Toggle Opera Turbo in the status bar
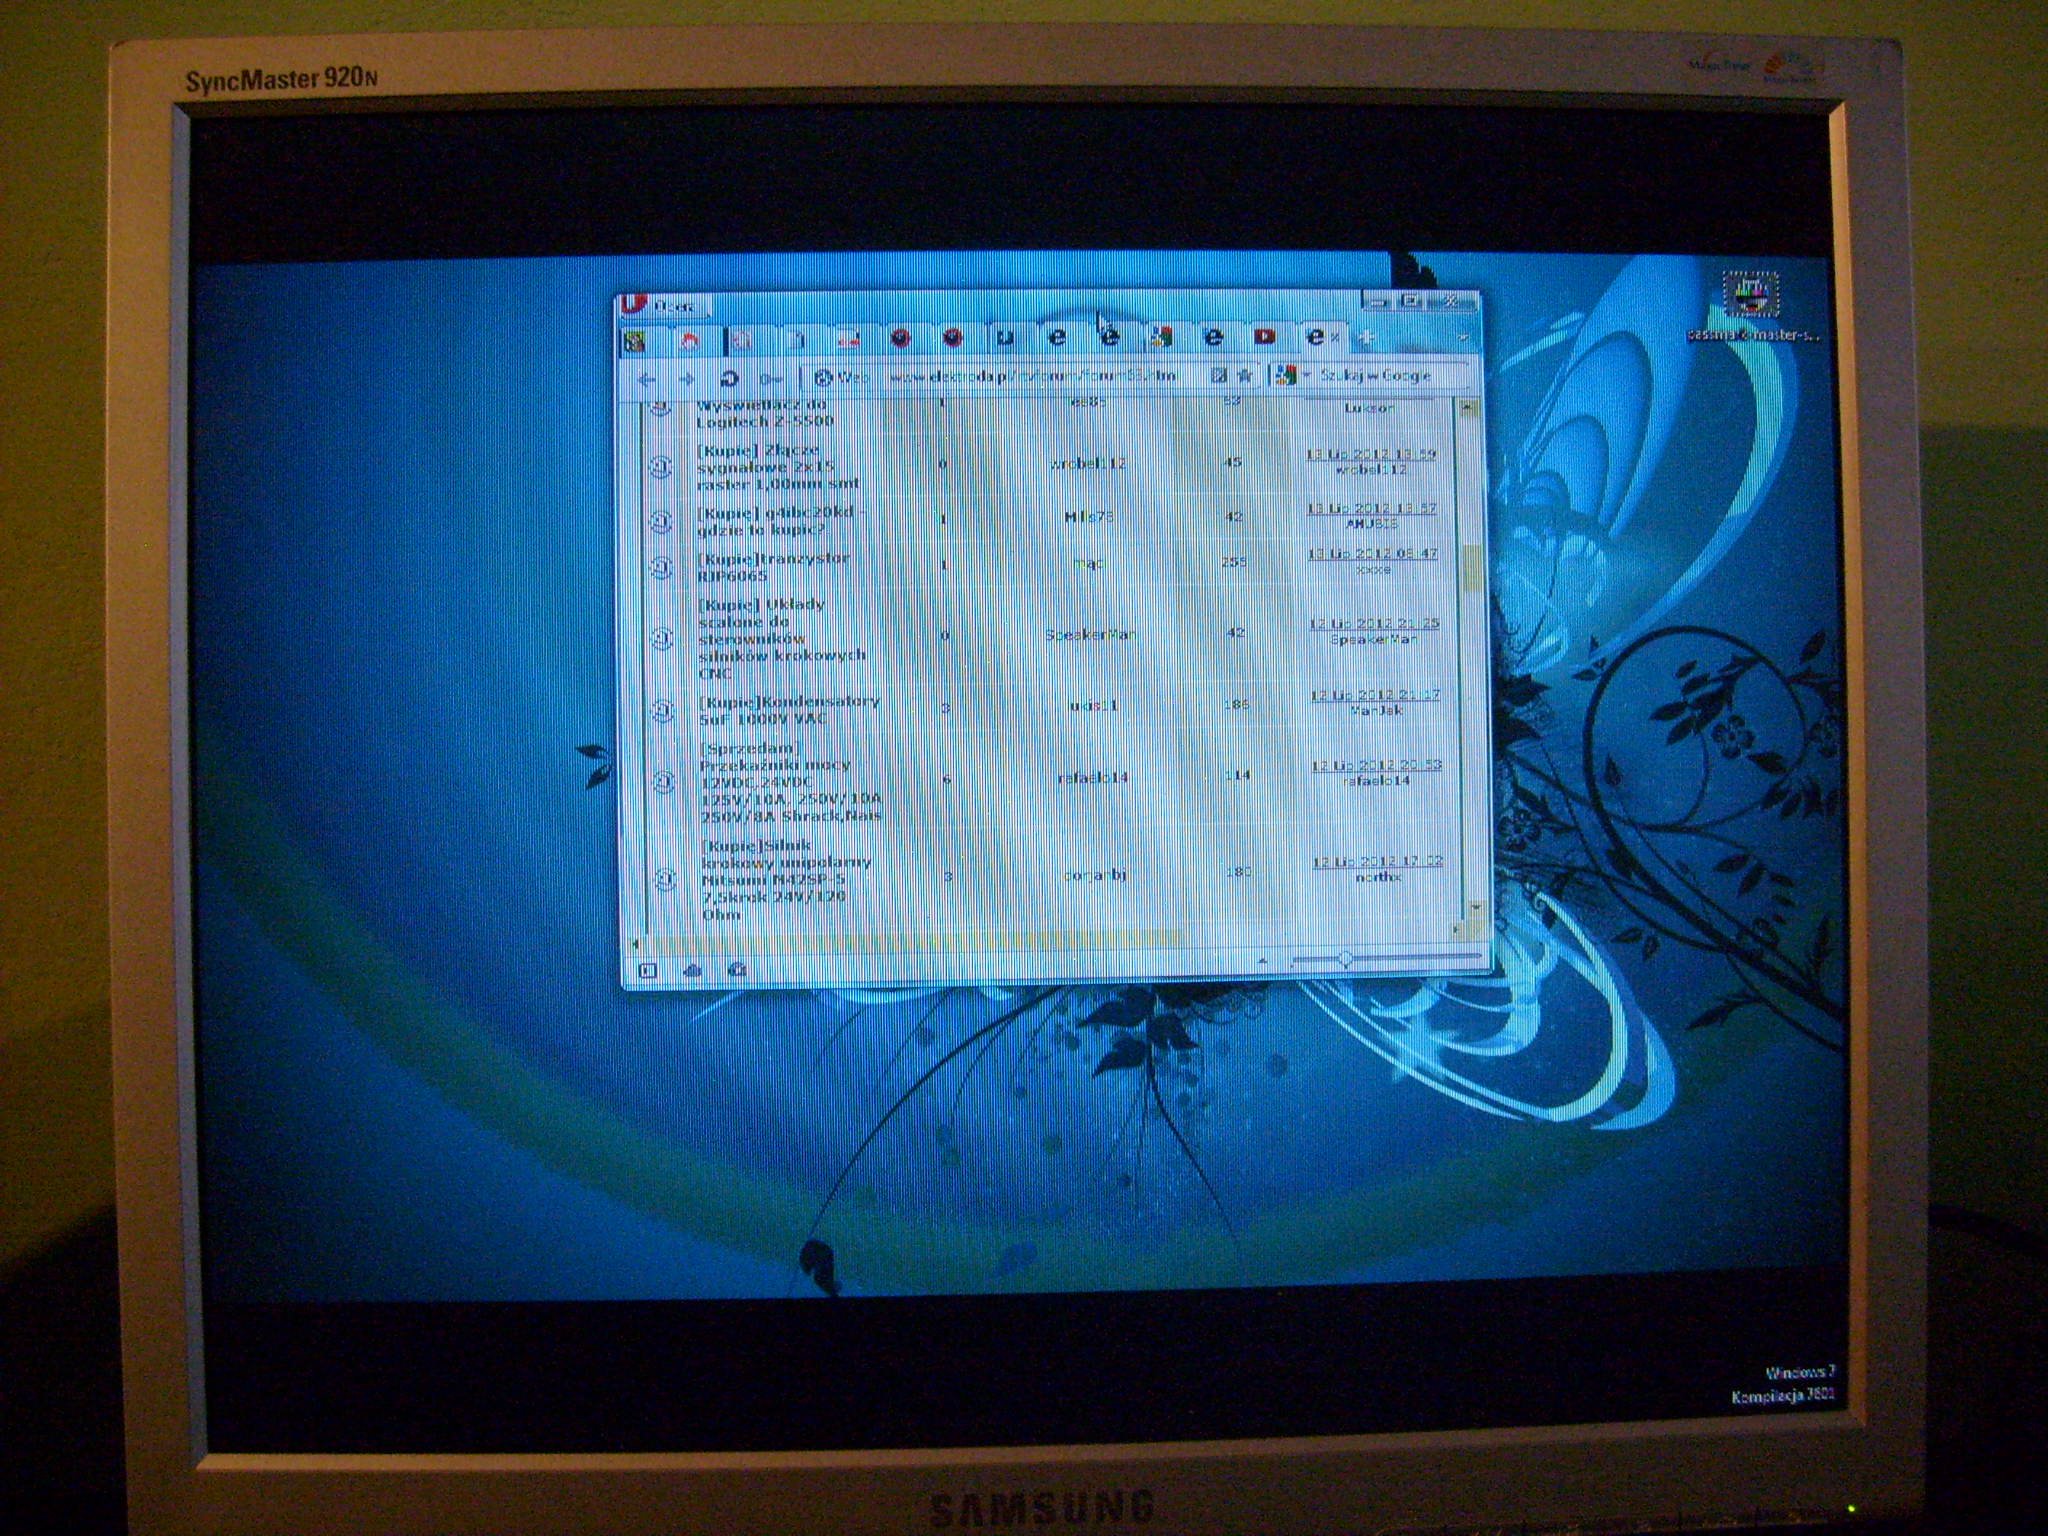2048x1536 pixels. point(738,969)
